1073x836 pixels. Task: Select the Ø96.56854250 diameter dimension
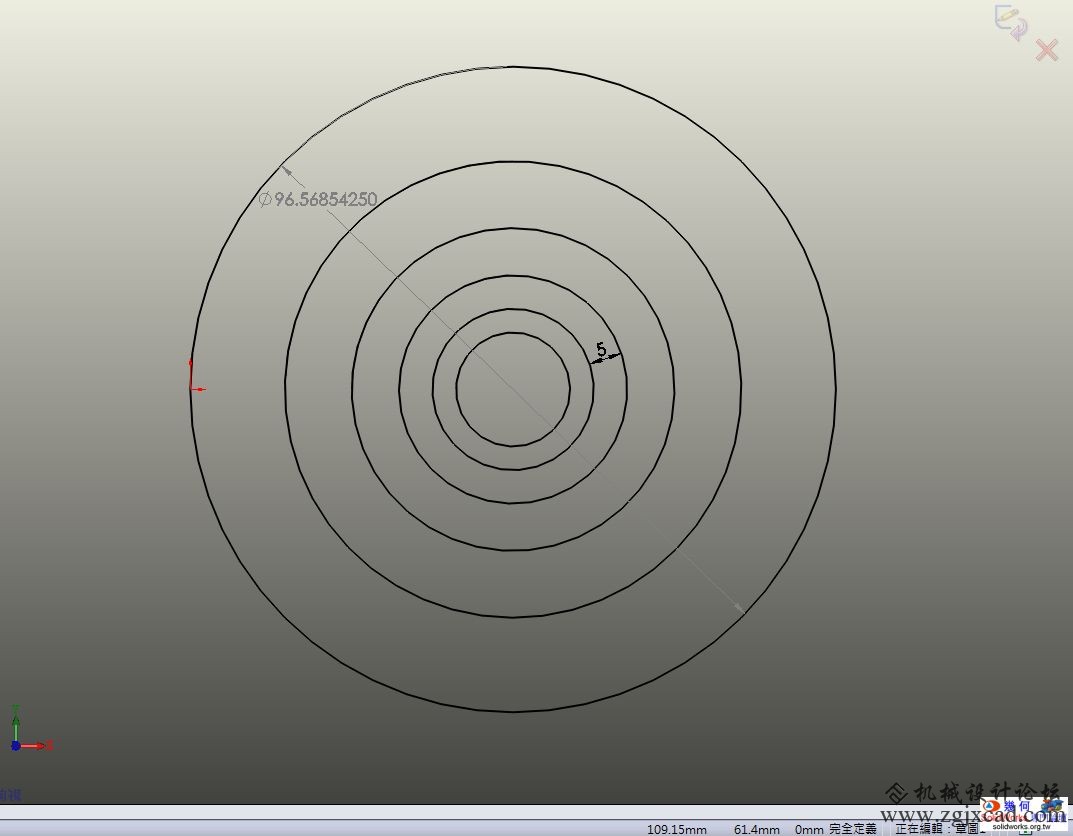[x=318, y=199]
